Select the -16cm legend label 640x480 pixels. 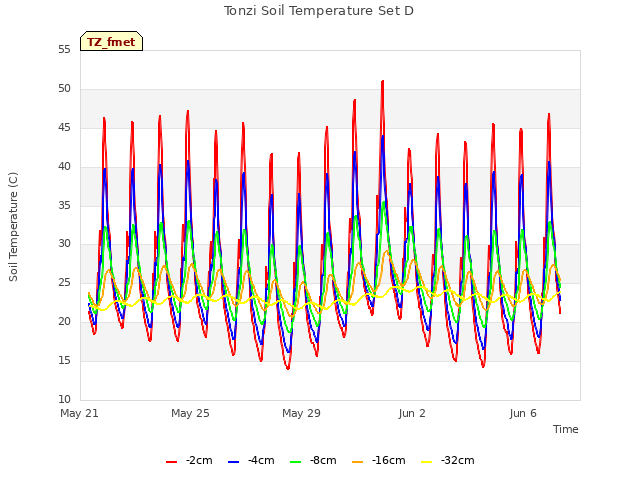pos(389,460)
